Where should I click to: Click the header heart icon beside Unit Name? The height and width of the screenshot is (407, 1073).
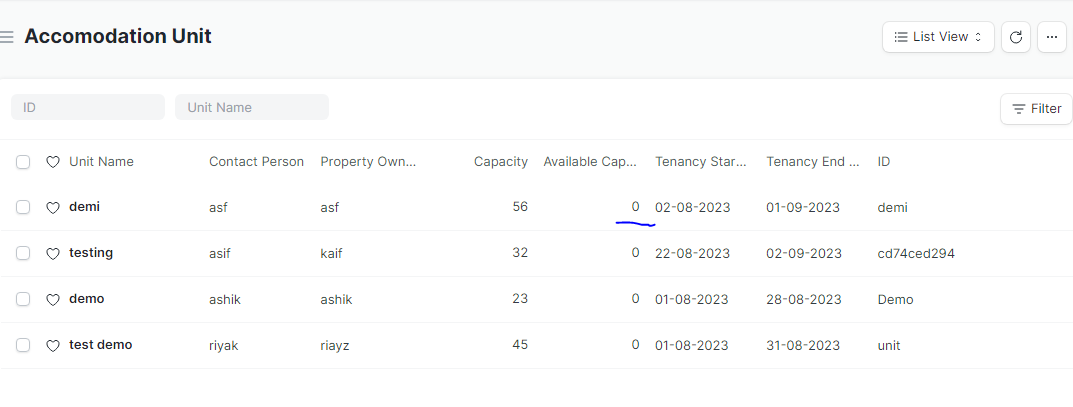(x=53, y=162)
